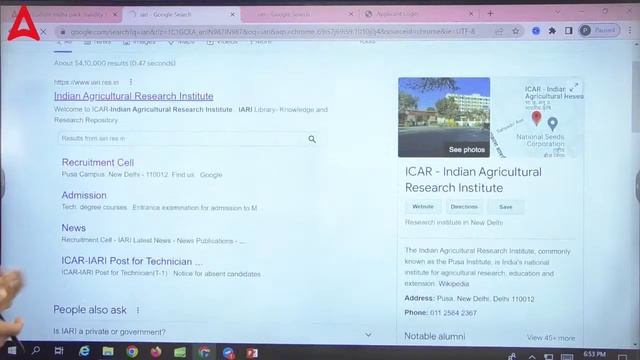Select the Images search filter
The image size is (640, 360).
(x=139, y=42)
